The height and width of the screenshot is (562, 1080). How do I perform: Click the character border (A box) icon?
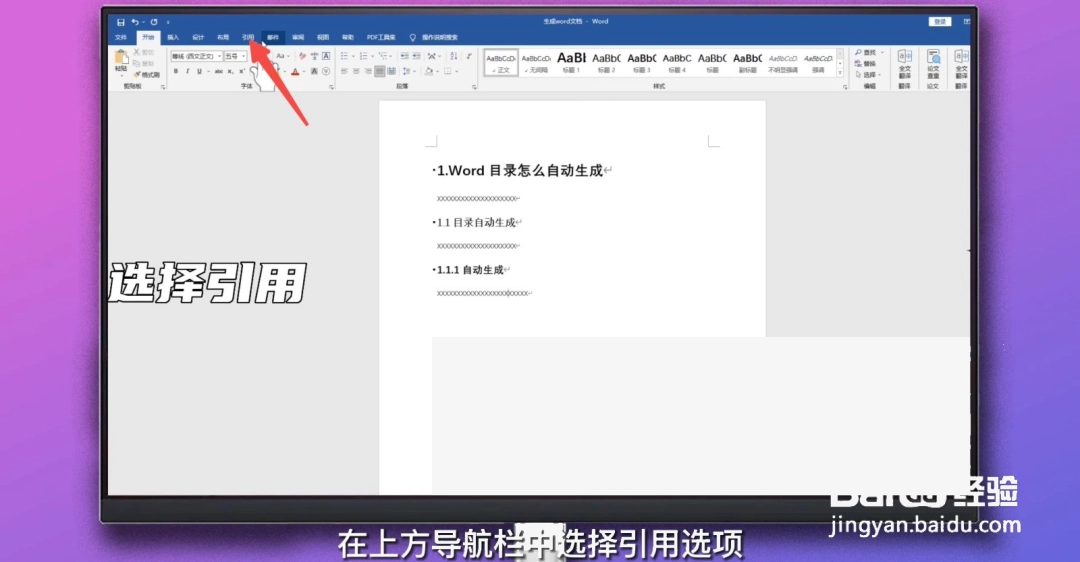tap(326, 56)
